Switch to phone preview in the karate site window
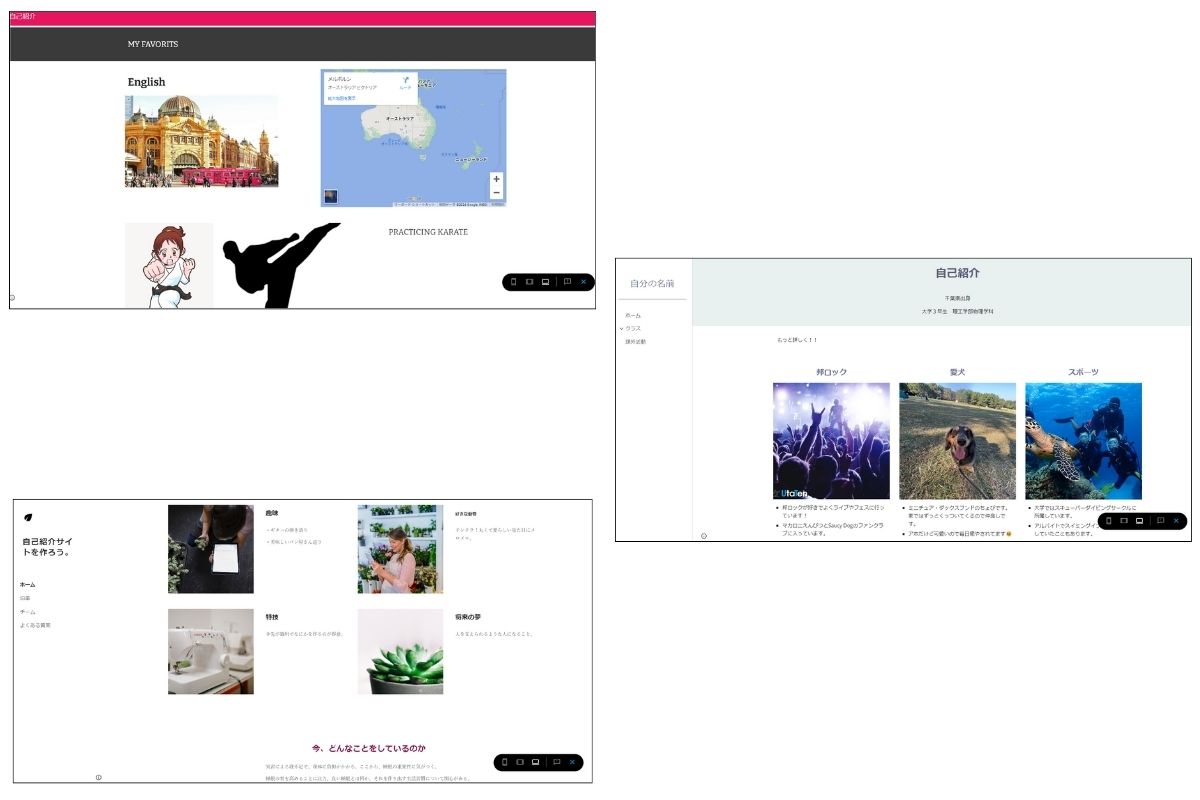The image size is (1200, 800). click(514, 282)
